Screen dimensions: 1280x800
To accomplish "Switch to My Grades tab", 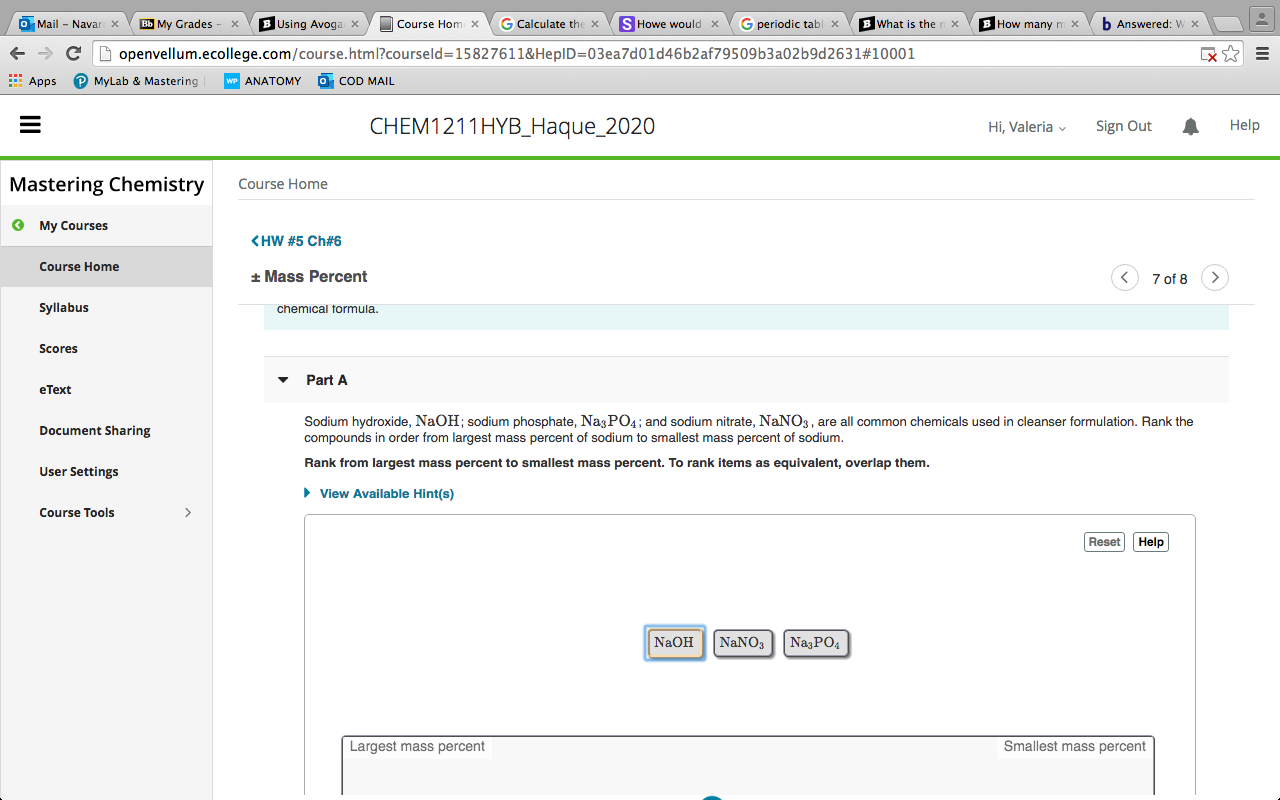I will [188, 23].
